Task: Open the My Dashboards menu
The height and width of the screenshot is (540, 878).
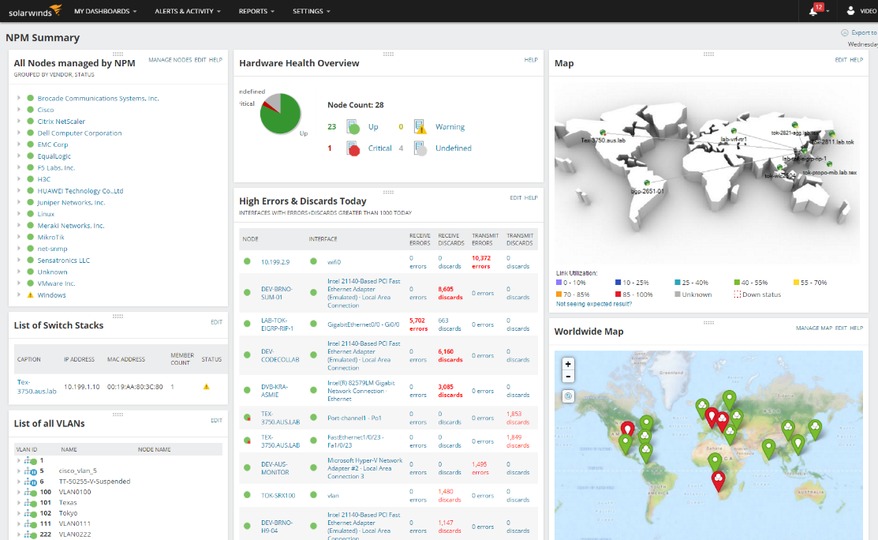Action: coord(106,11)
